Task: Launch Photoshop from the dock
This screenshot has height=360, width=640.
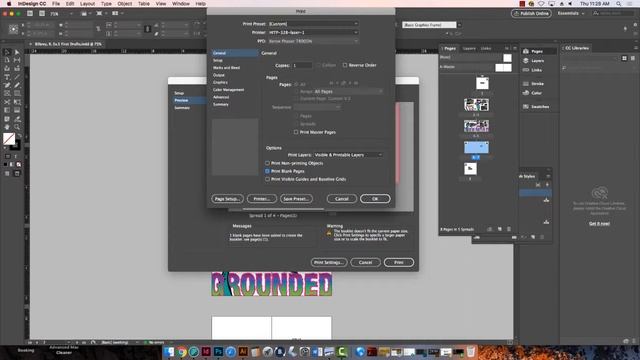Action: (218, 351)
